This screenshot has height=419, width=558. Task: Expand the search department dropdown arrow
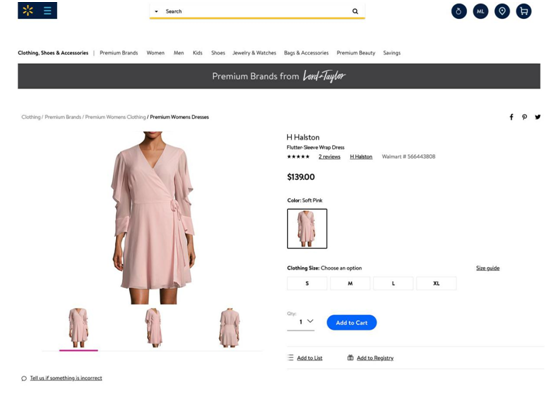tap(156, 11)
